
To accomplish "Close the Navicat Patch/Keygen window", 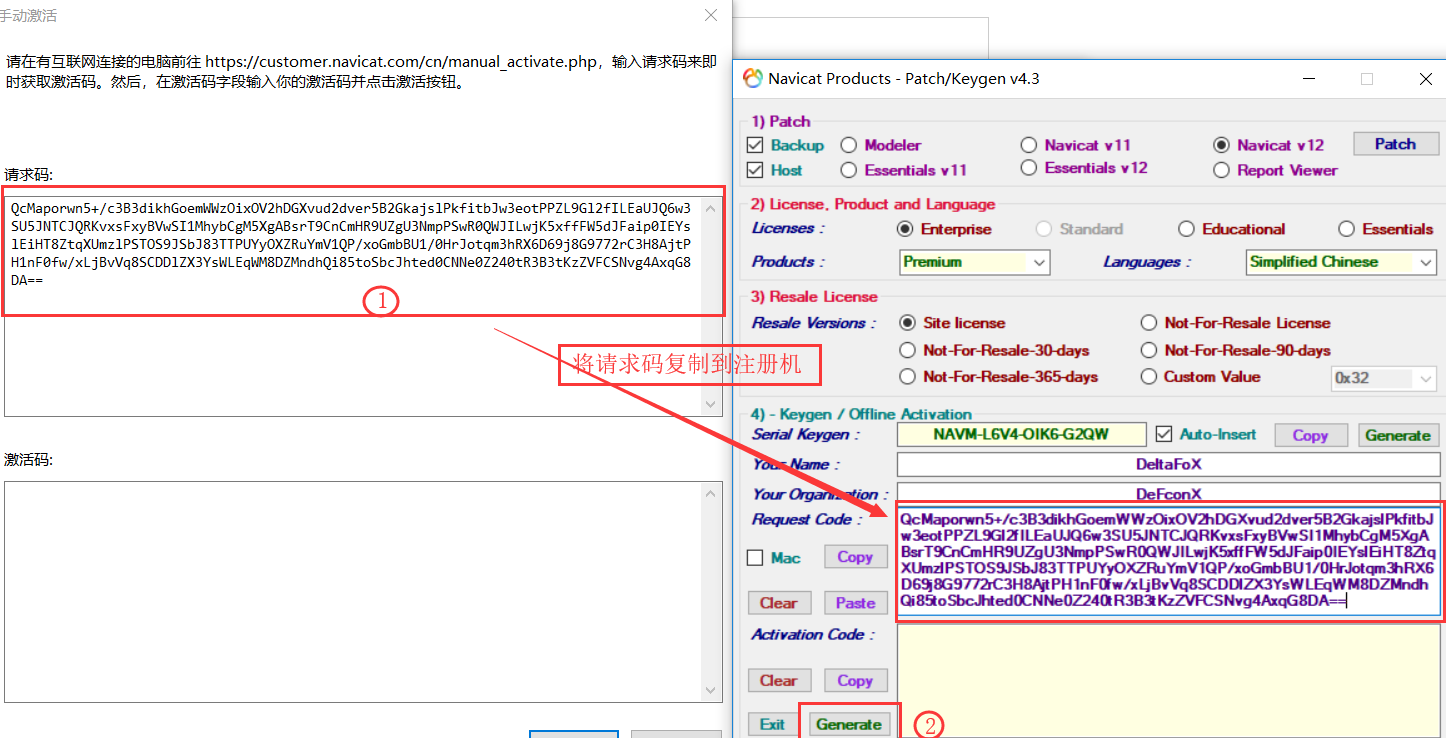I will [x=1425, y=79].
